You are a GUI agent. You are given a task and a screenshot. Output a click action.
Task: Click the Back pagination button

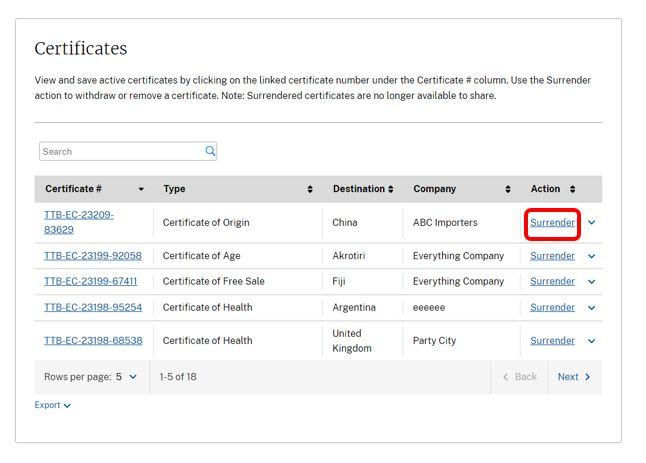point(520,377)
